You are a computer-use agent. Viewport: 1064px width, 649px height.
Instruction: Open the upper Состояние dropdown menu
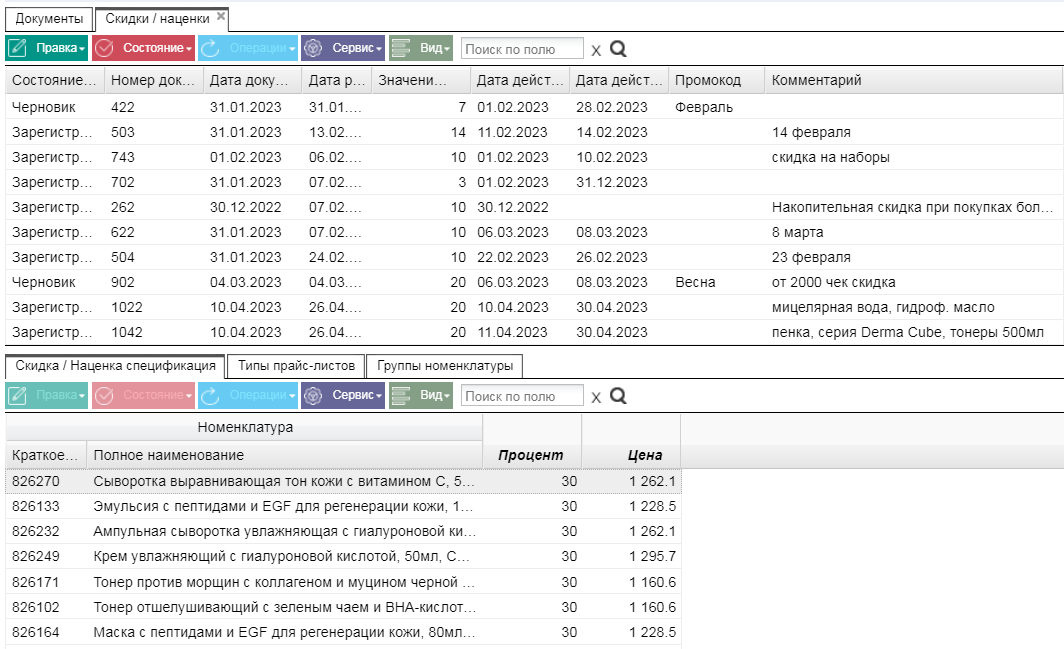143,48
